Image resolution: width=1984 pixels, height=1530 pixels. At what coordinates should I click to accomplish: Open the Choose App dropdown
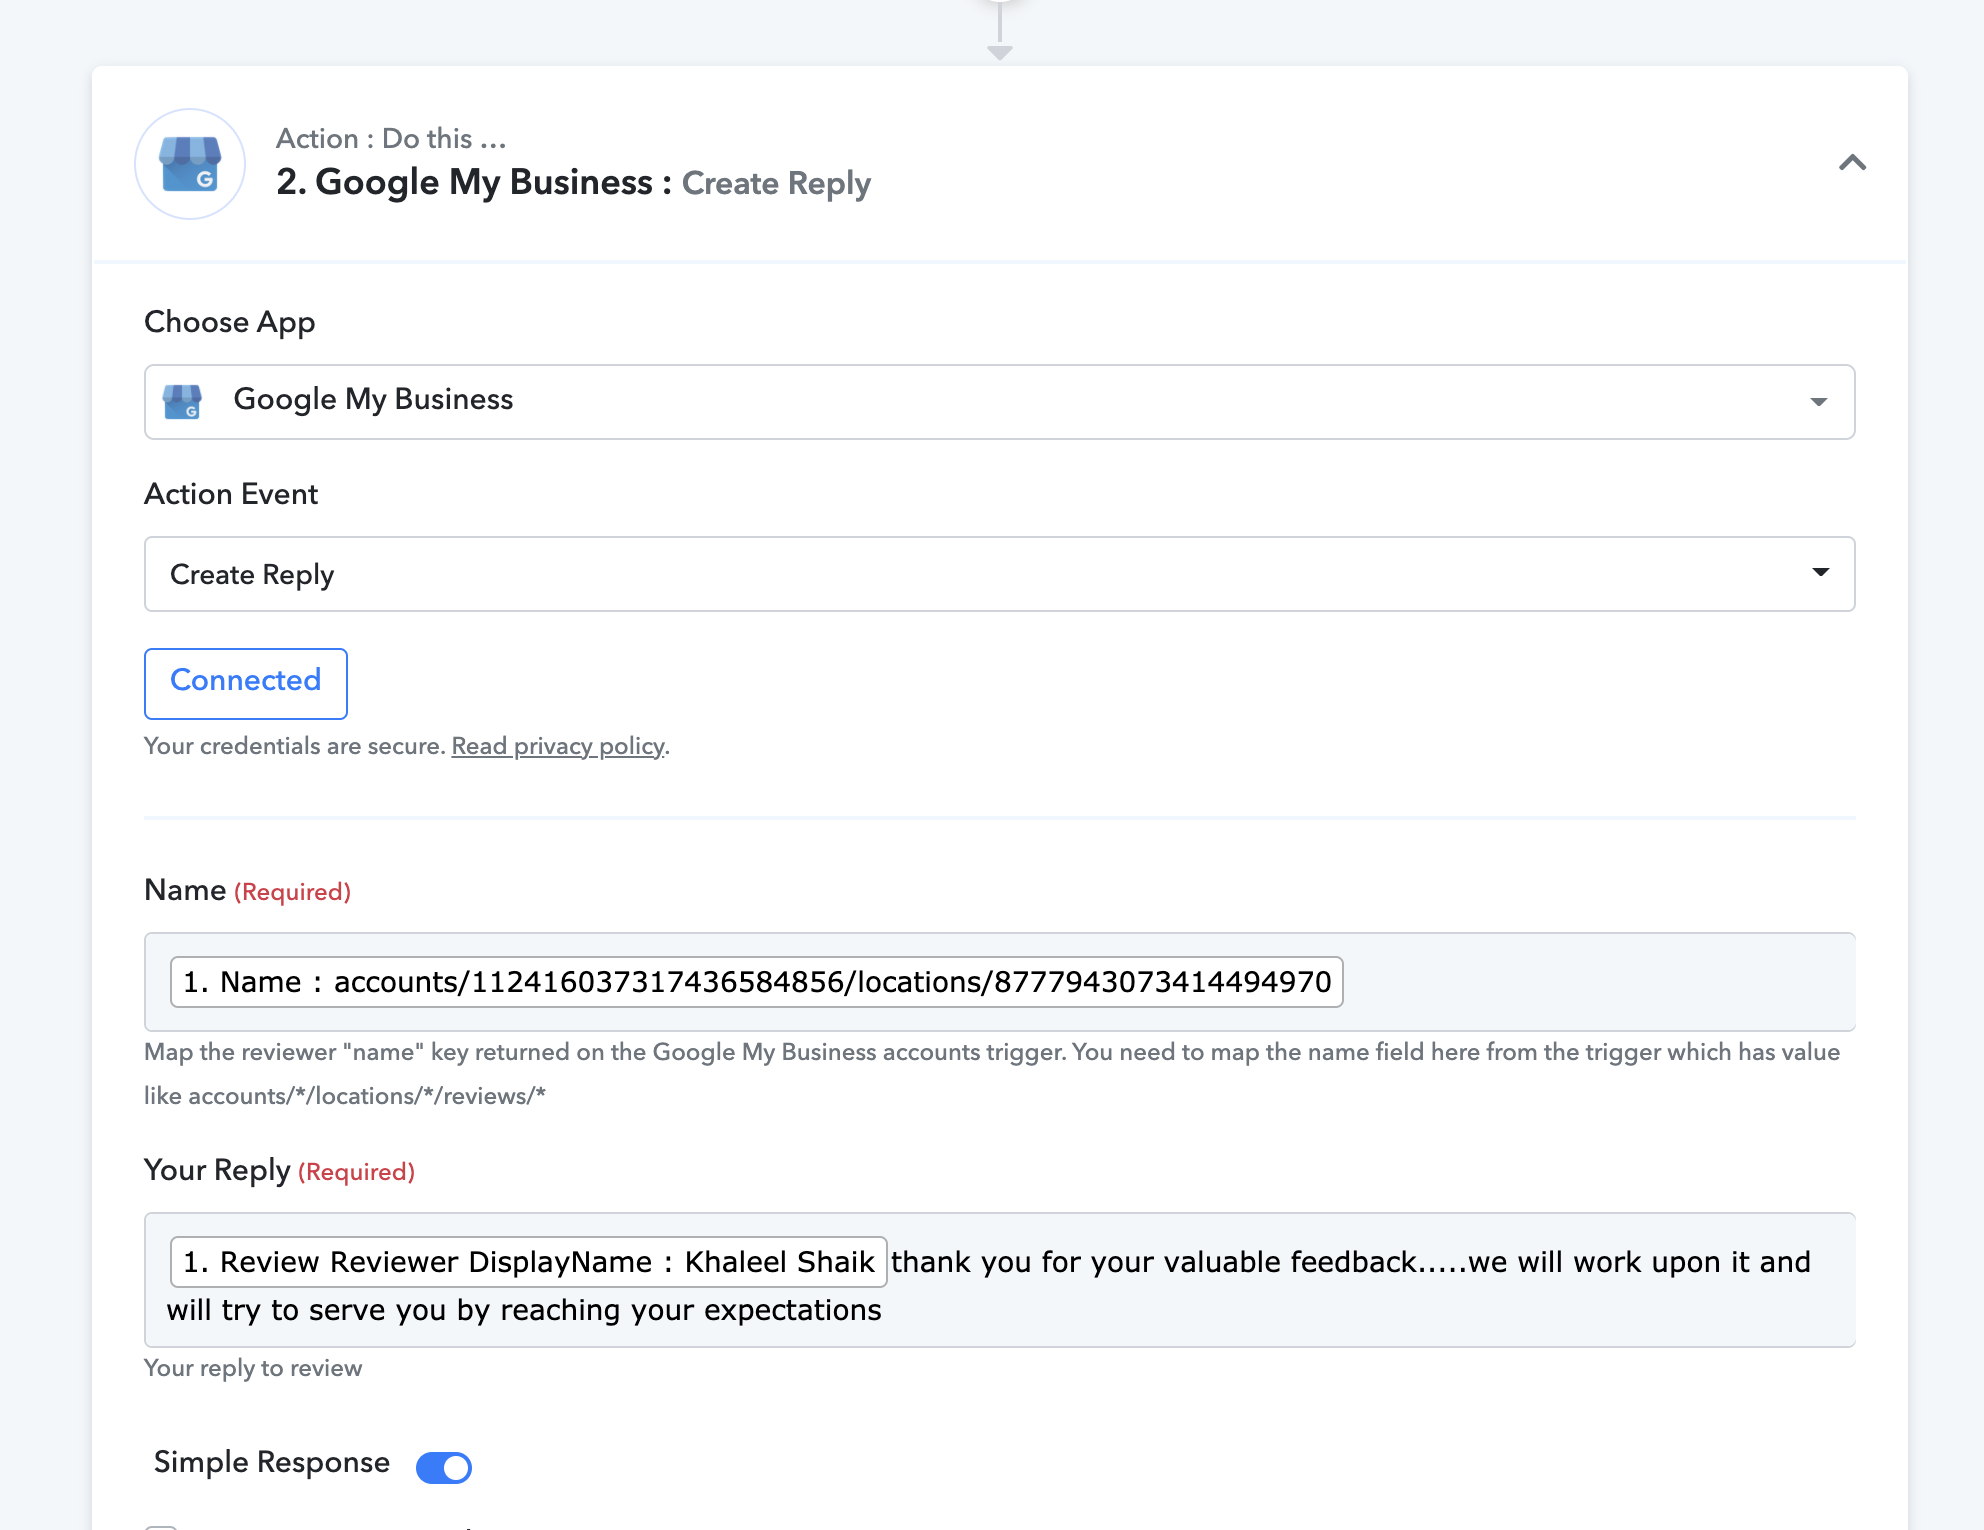[1000, 402]
